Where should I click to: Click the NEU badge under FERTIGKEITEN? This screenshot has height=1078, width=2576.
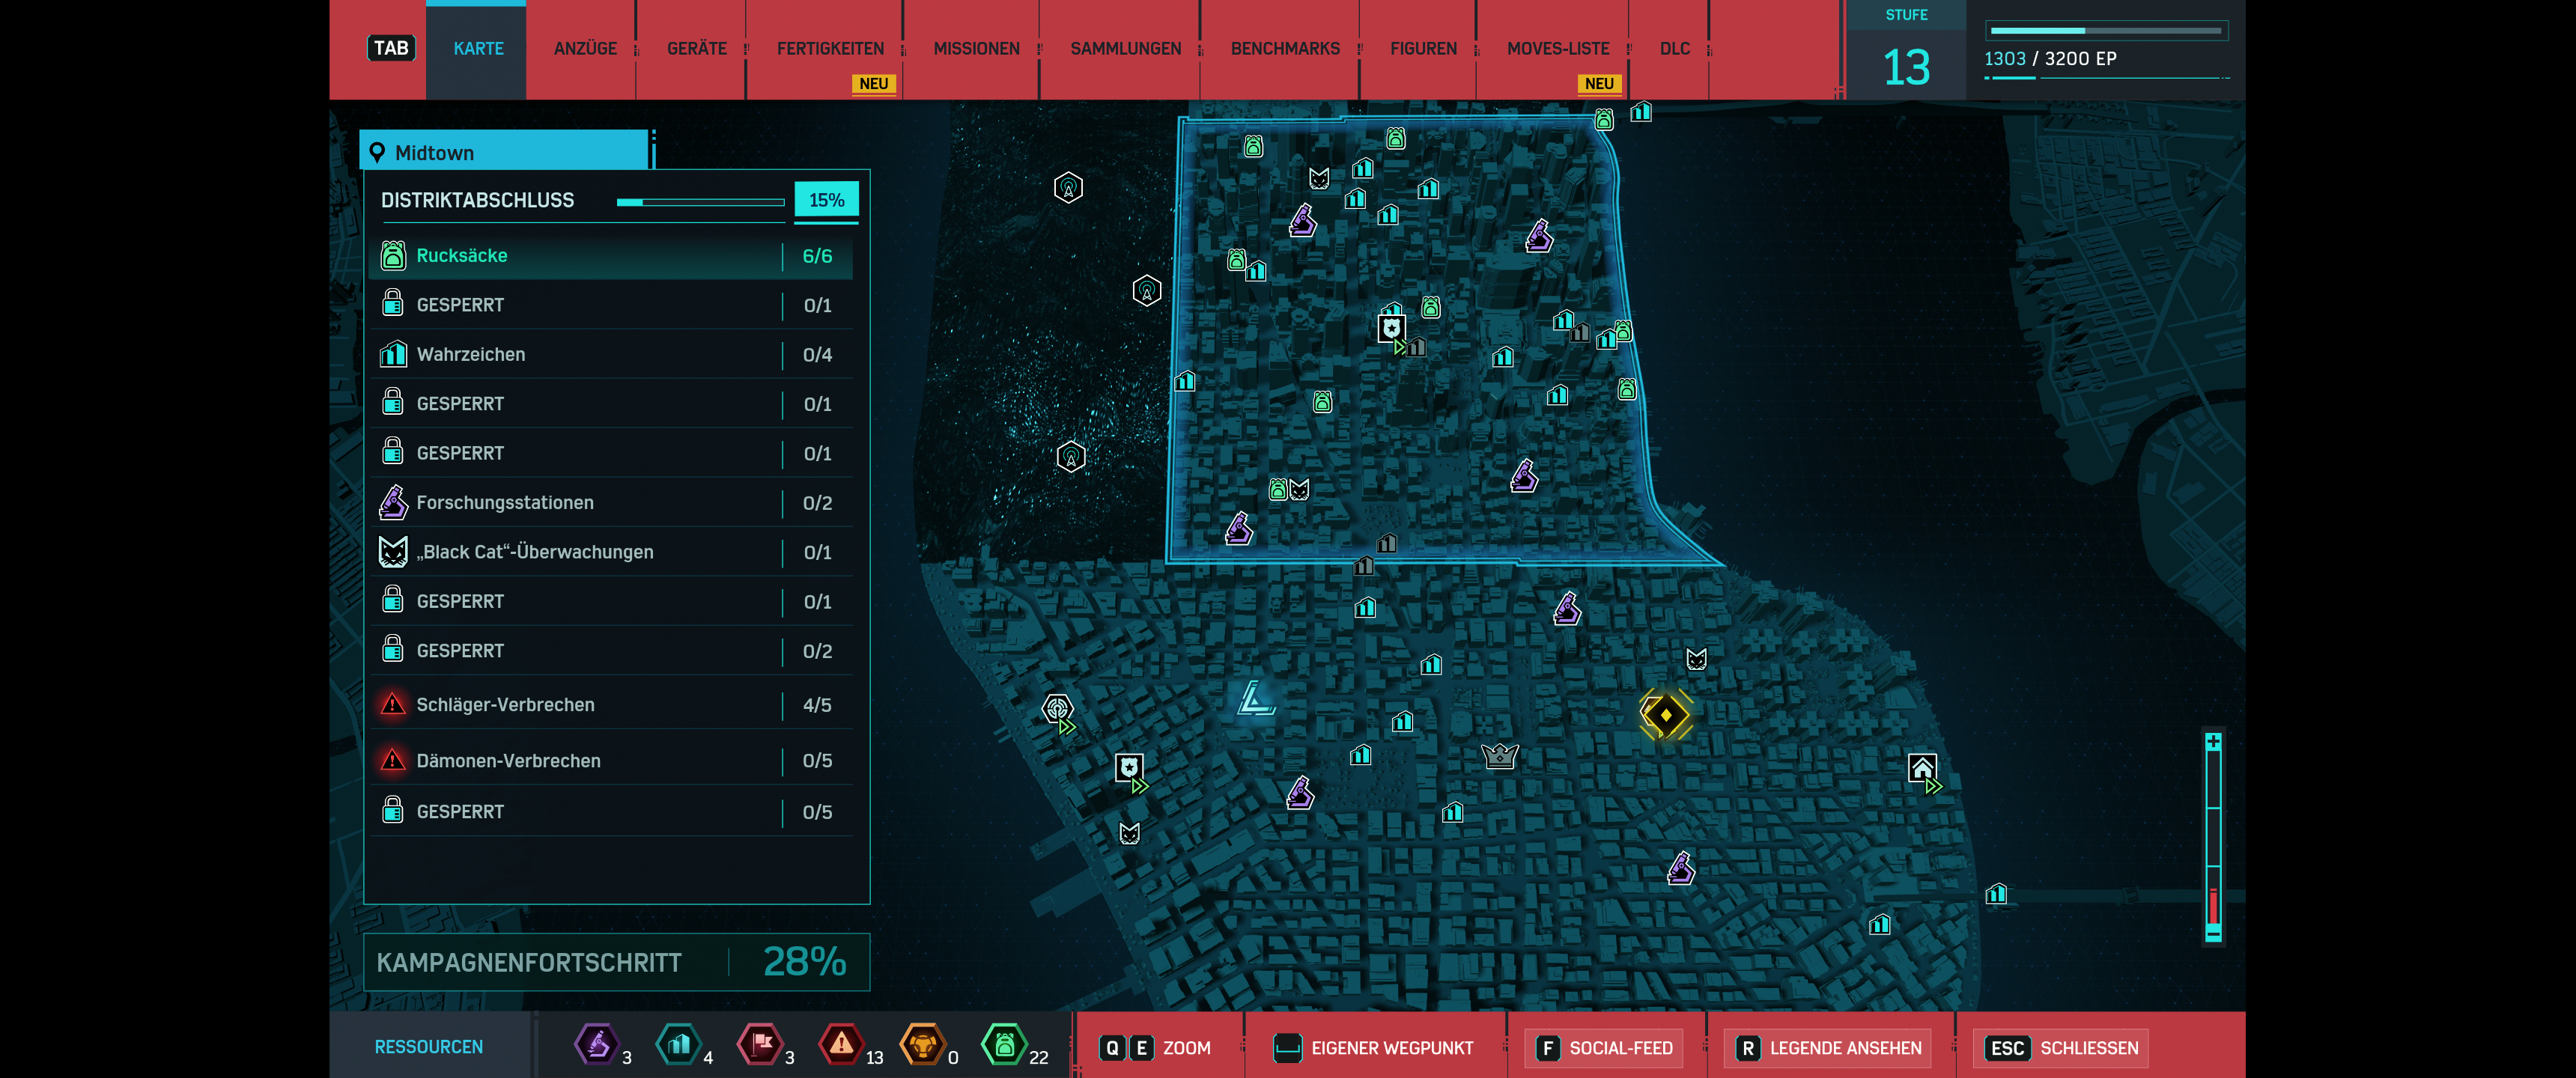click(x=873, y=84)
